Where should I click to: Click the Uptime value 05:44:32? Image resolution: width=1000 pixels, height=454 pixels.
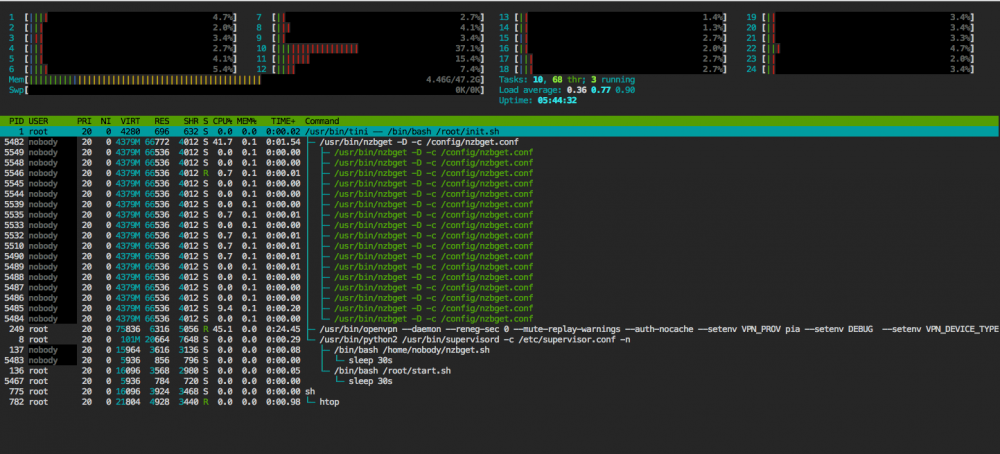(555, 100)
